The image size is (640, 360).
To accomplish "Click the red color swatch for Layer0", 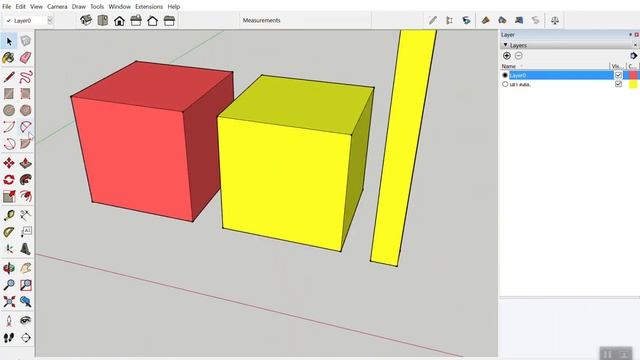I will pos(633,75).
